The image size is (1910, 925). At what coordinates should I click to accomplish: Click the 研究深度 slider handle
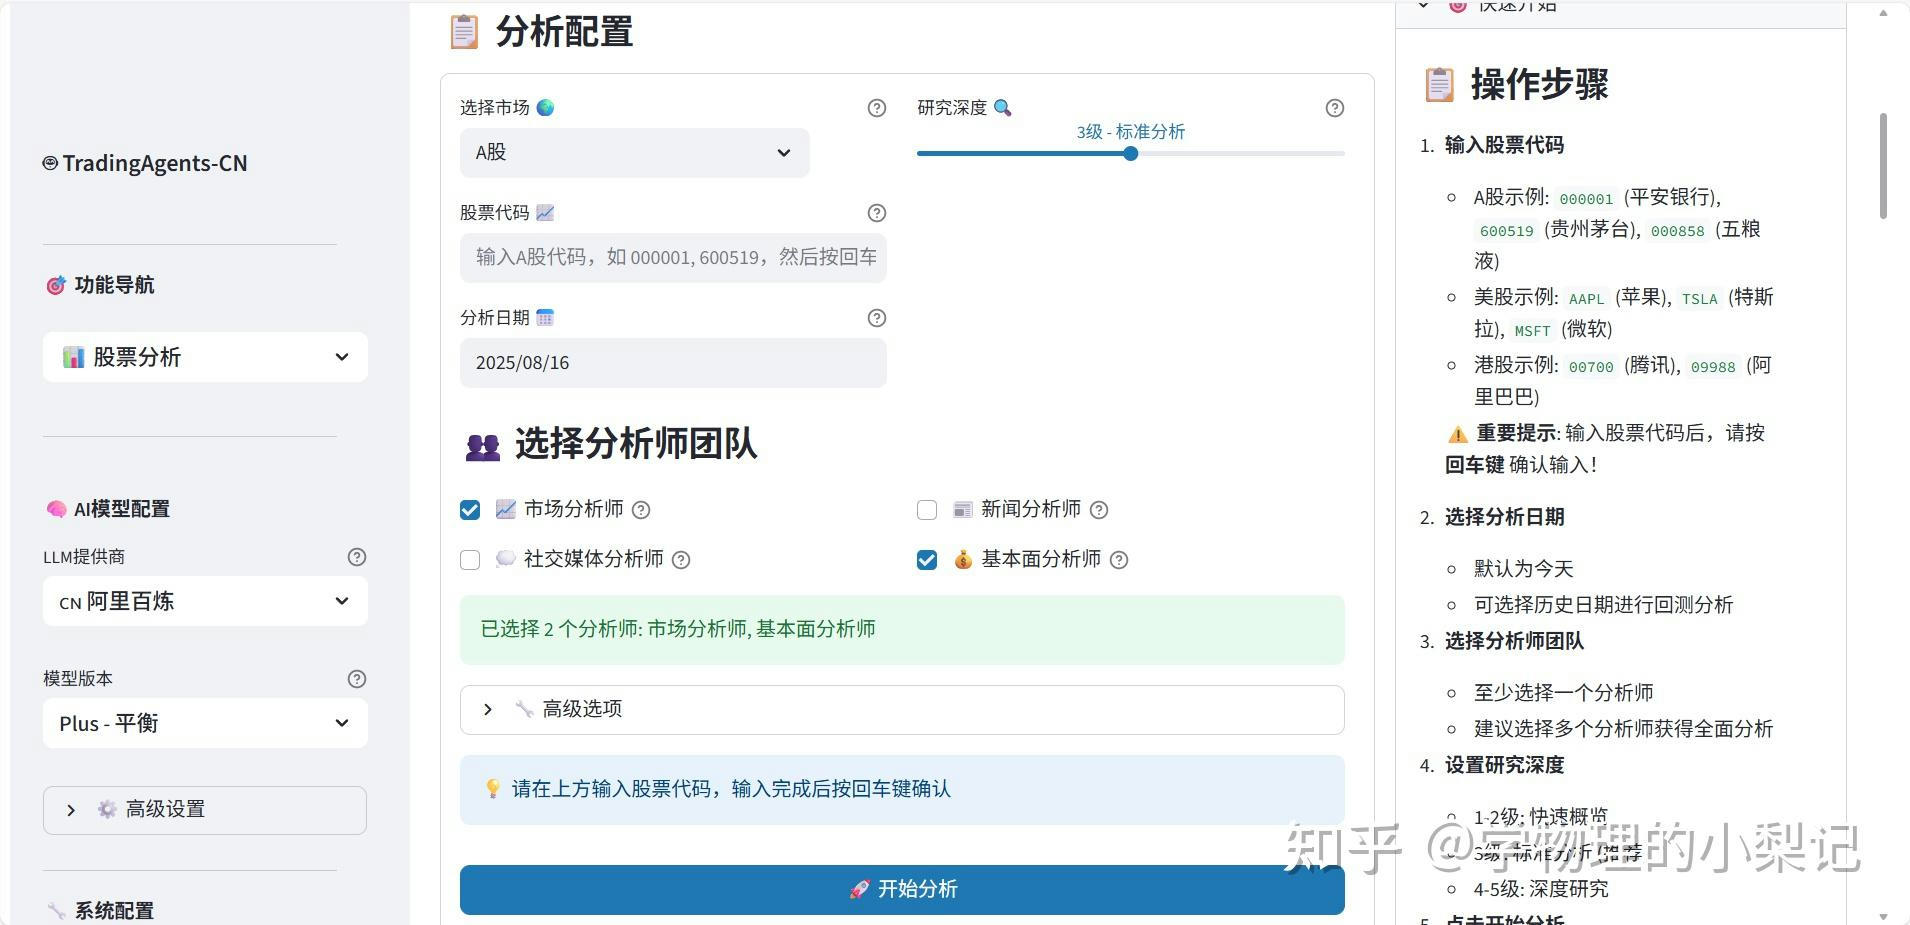point(1130,153)
